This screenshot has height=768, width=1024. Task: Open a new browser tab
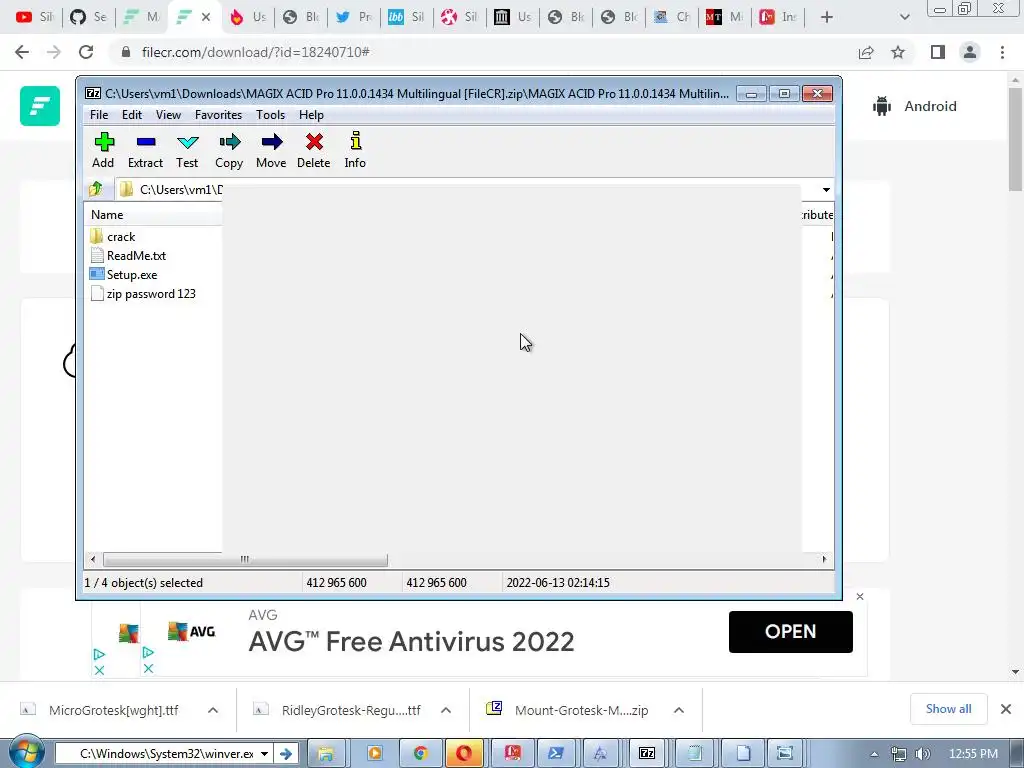click(x=827, y=17)
